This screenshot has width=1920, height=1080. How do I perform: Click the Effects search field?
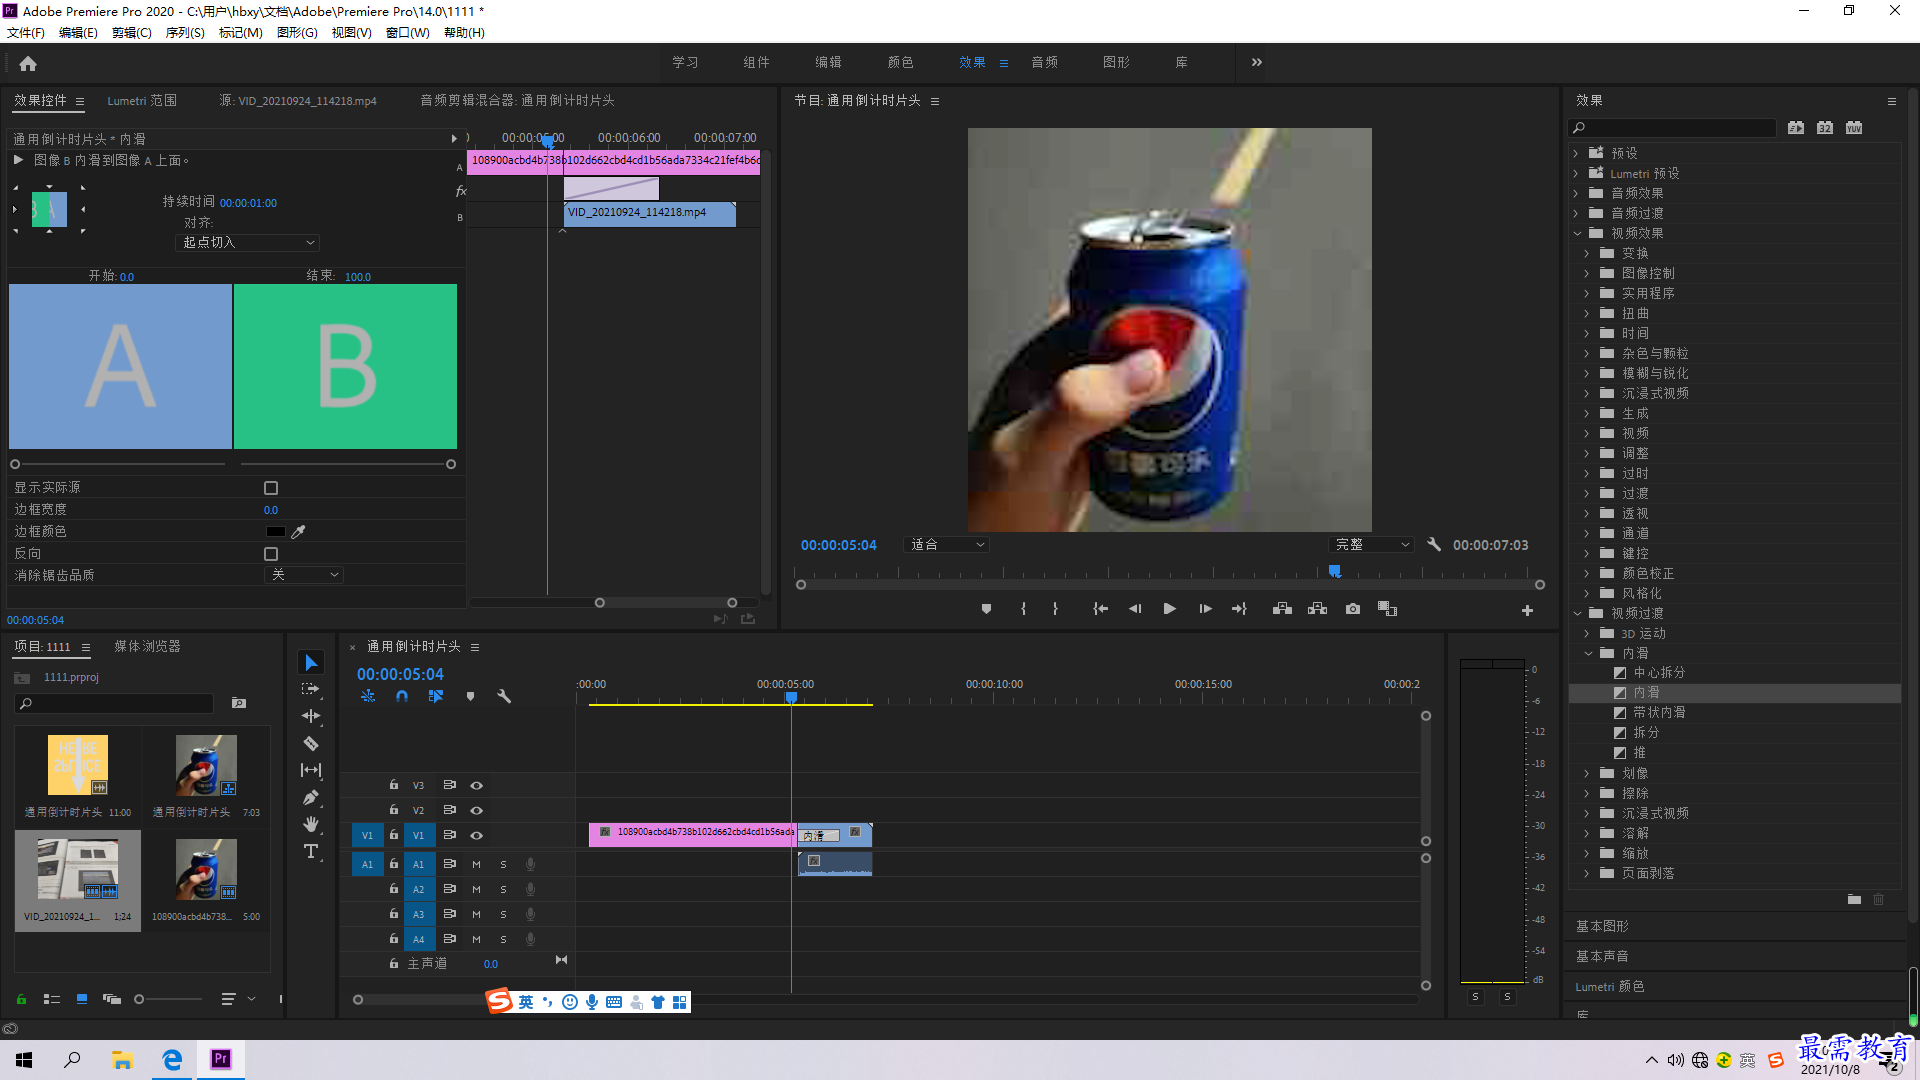[1673, 128]
